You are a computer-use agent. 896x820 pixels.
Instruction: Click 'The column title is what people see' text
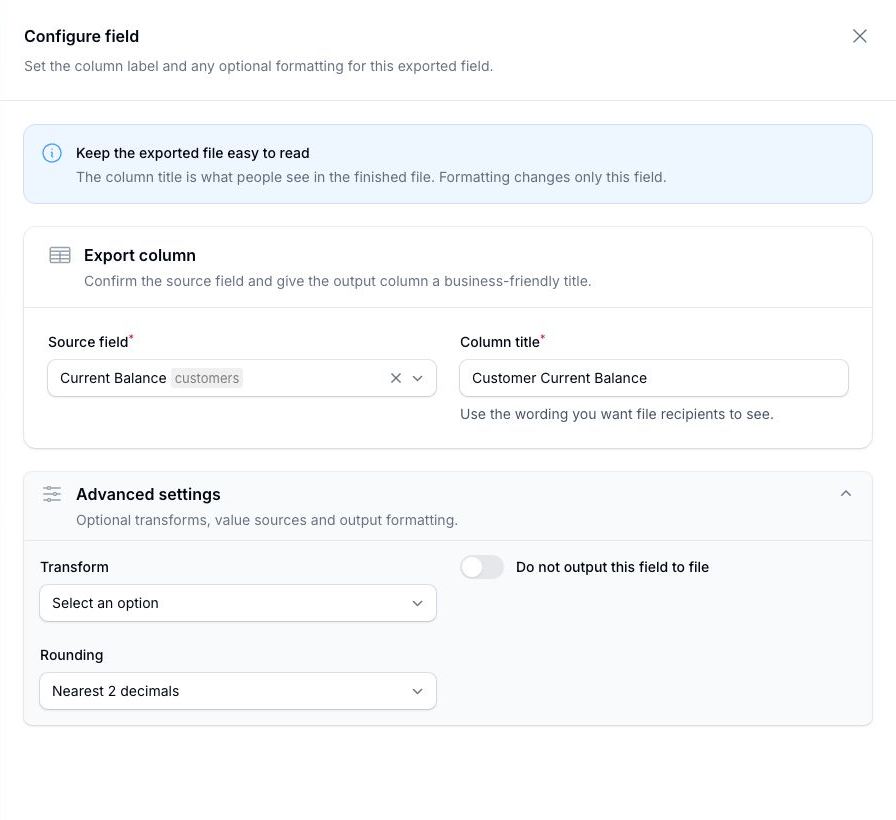pyautogui.click(x=371, y=177)
